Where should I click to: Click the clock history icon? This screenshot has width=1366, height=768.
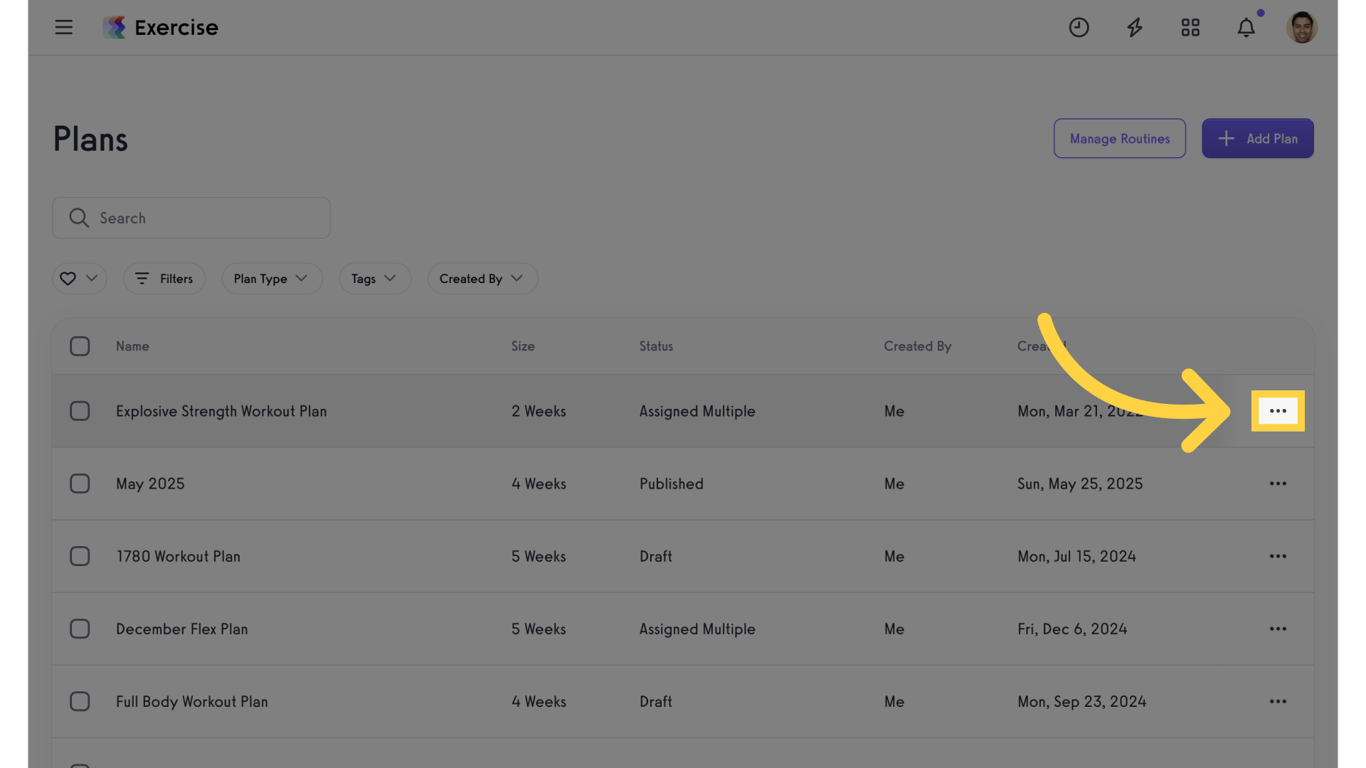[x=1078, y=28]
